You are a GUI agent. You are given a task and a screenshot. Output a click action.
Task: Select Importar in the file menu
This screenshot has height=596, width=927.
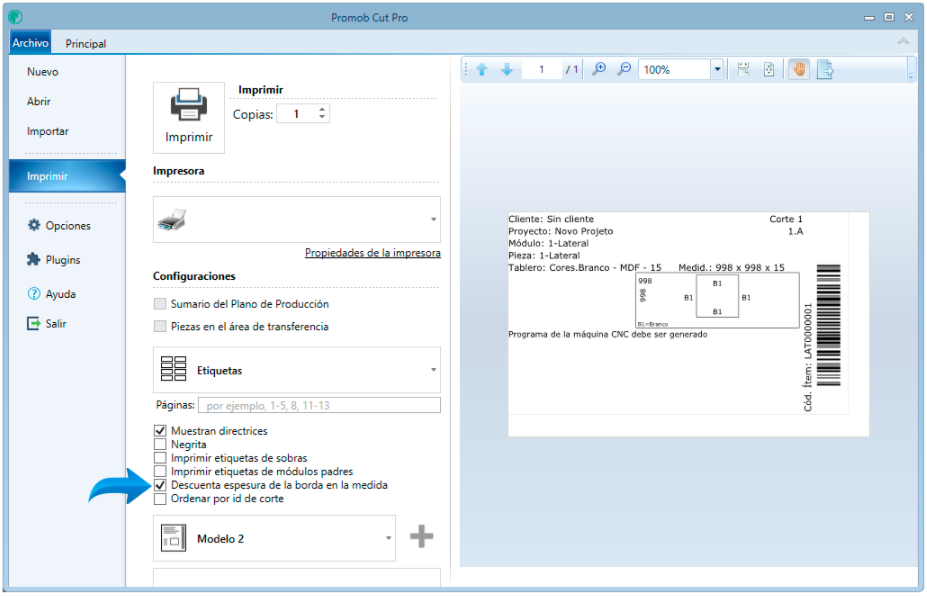pyautogui.click(x=47, y=131)
